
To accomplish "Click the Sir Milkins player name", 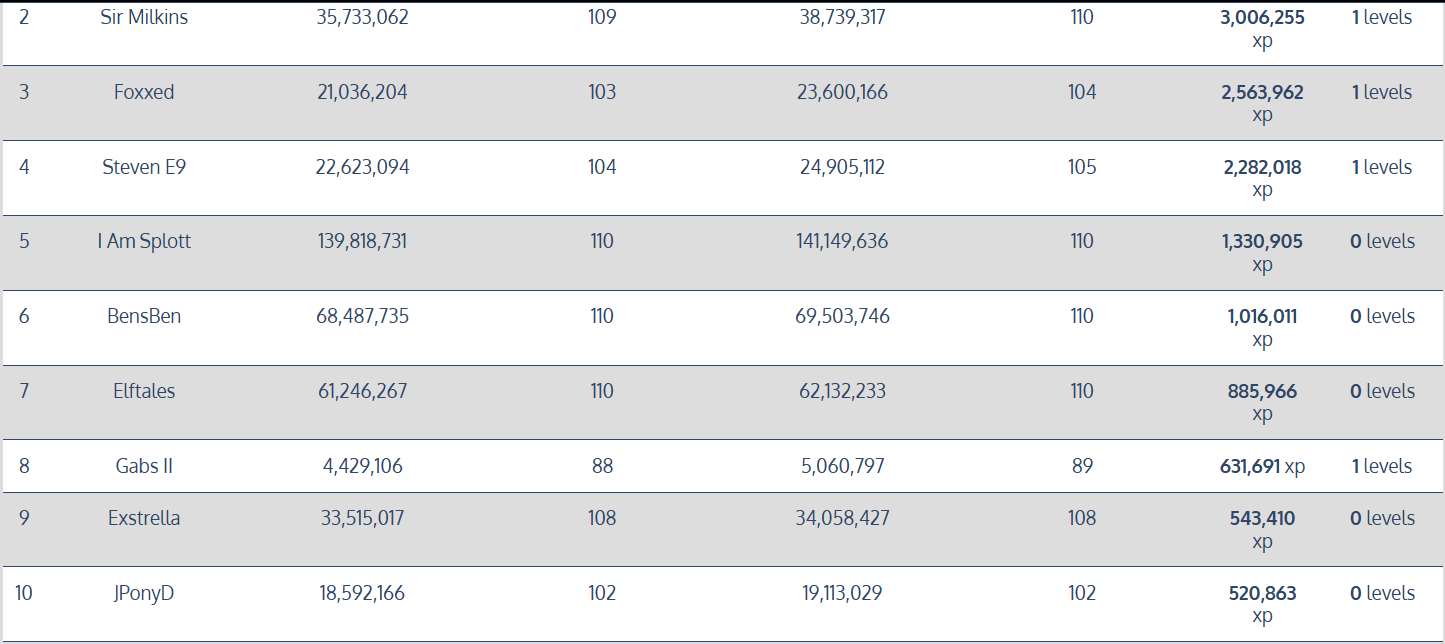I will (x=144, y=17).
